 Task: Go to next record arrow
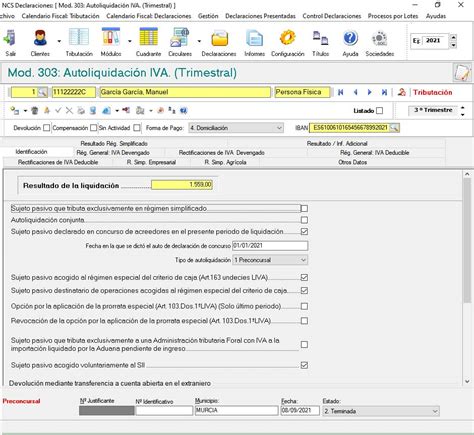370,92
